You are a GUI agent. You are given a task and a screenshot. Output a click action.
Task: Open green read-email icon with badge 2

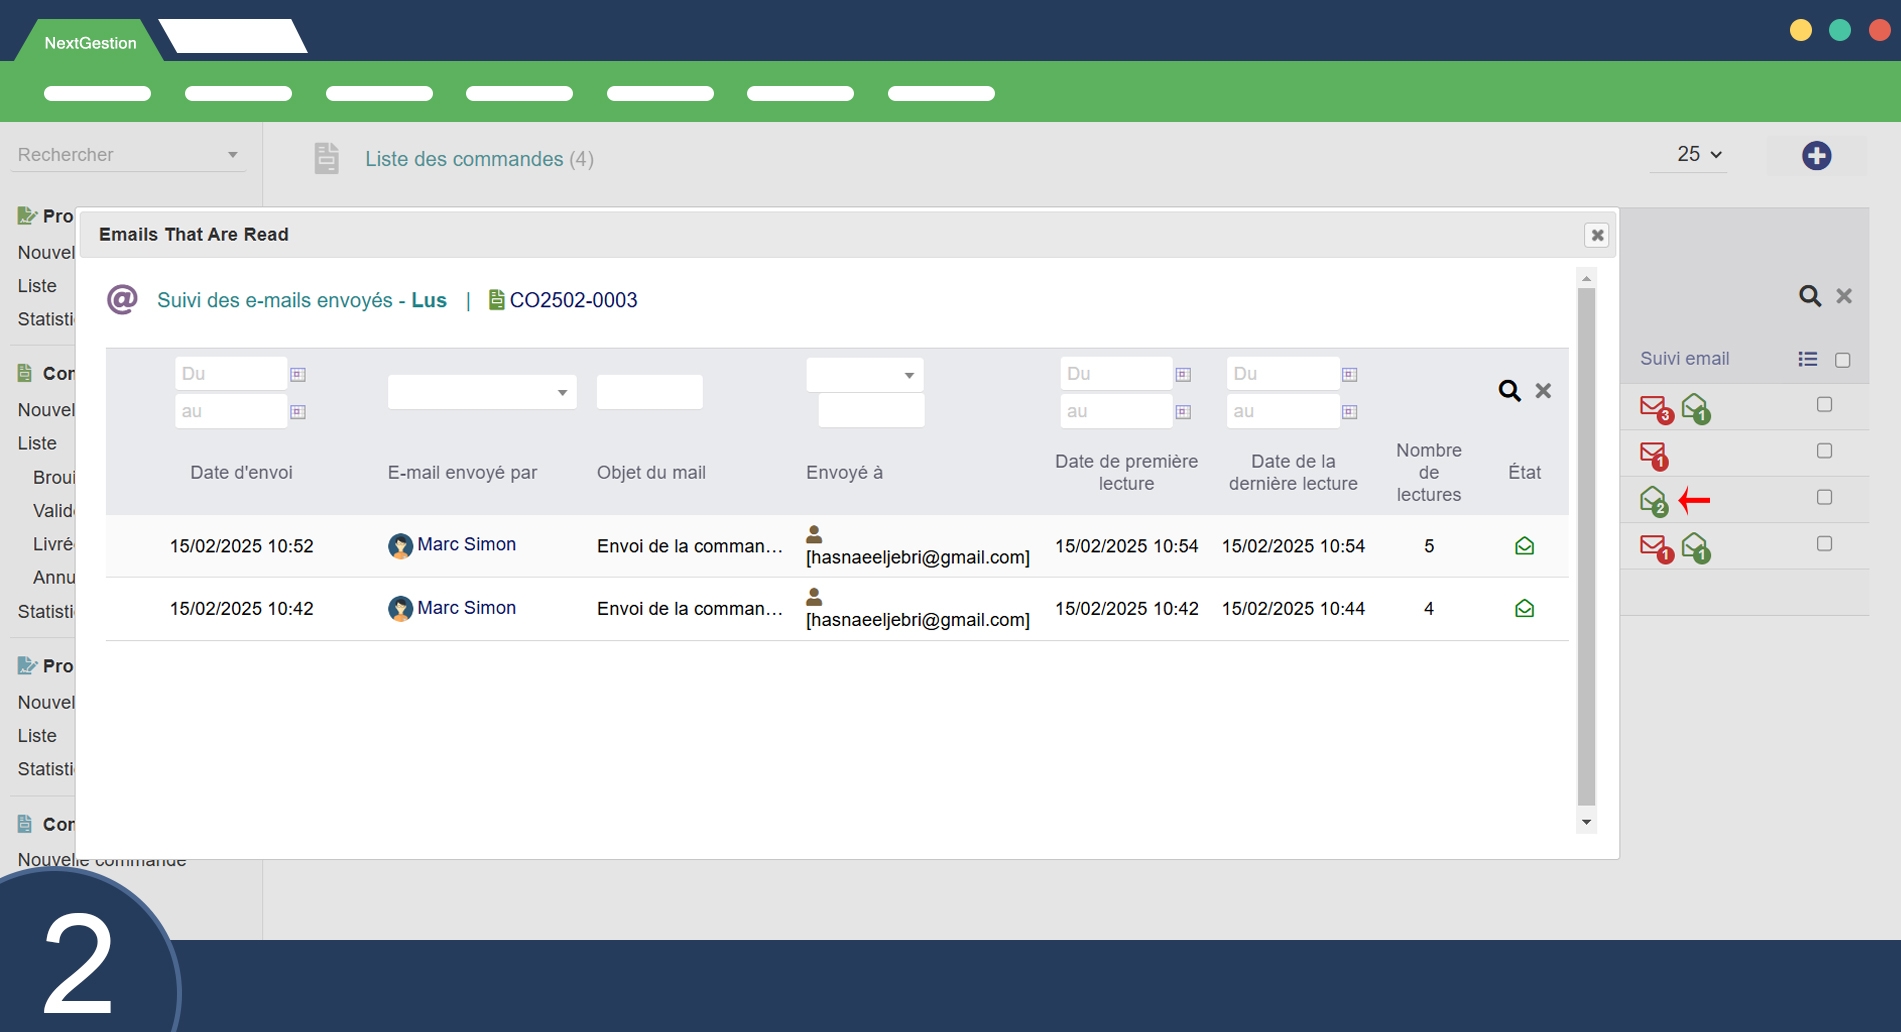[1653, 500]
